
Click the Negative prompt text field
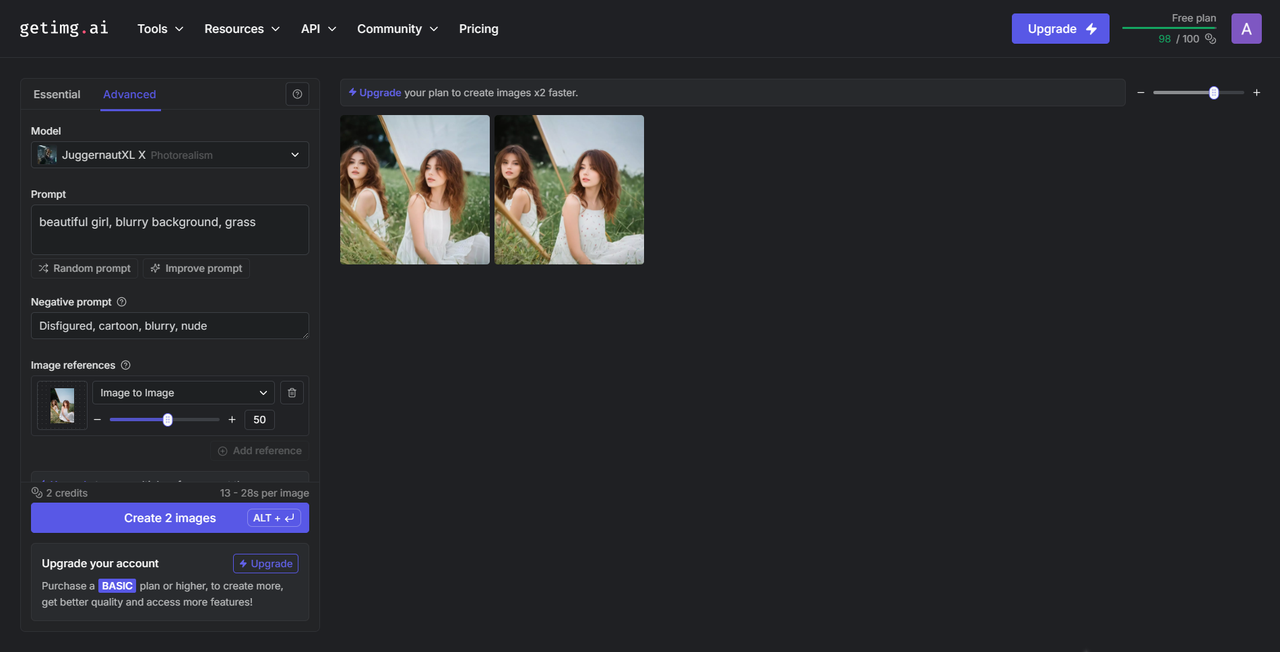point(170,326)
